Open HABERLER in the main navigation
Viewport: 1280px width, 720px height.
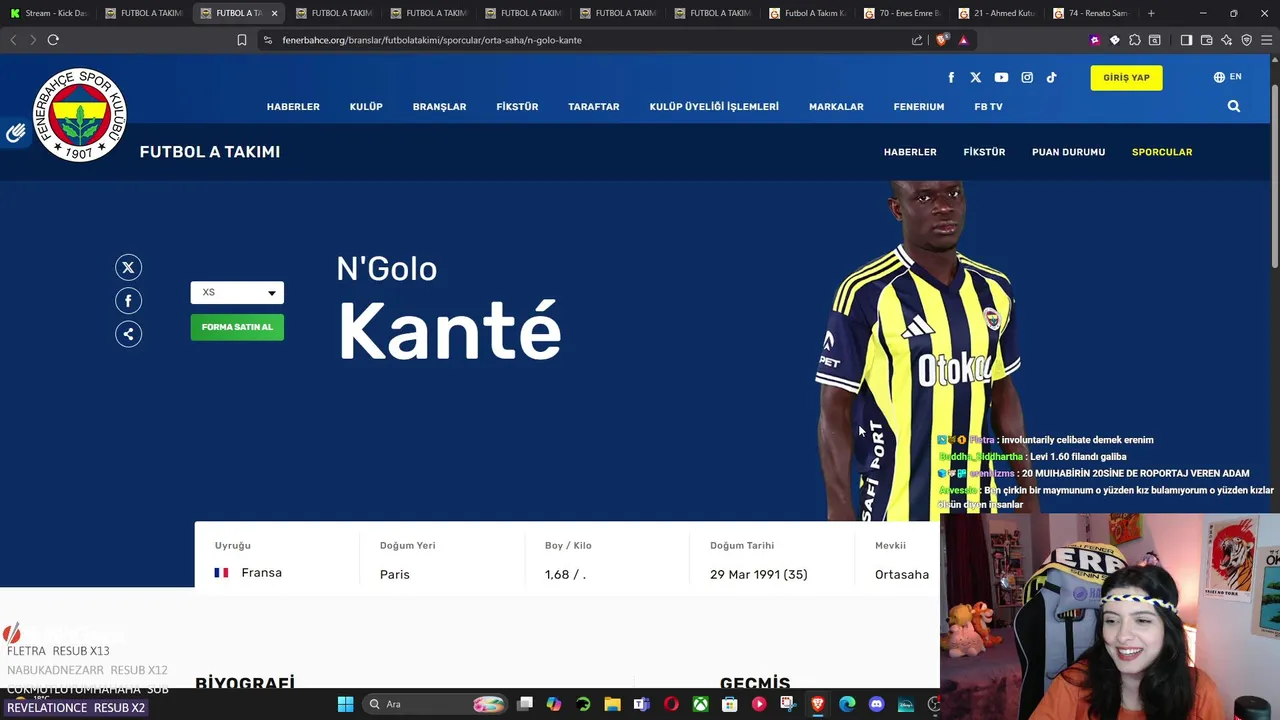(293, 107)
